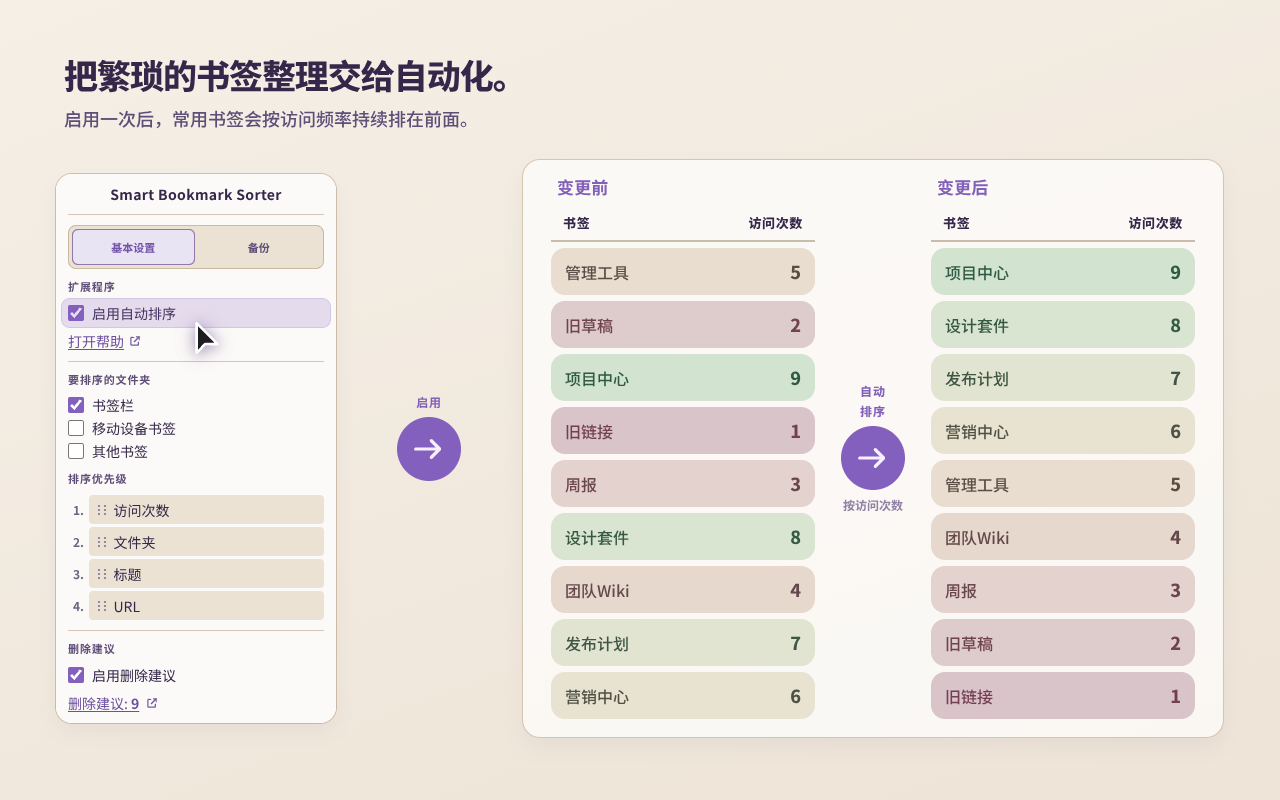
Task: Enable the 移动设备书签 folder checkbox
Action: [x=76, y=428]
